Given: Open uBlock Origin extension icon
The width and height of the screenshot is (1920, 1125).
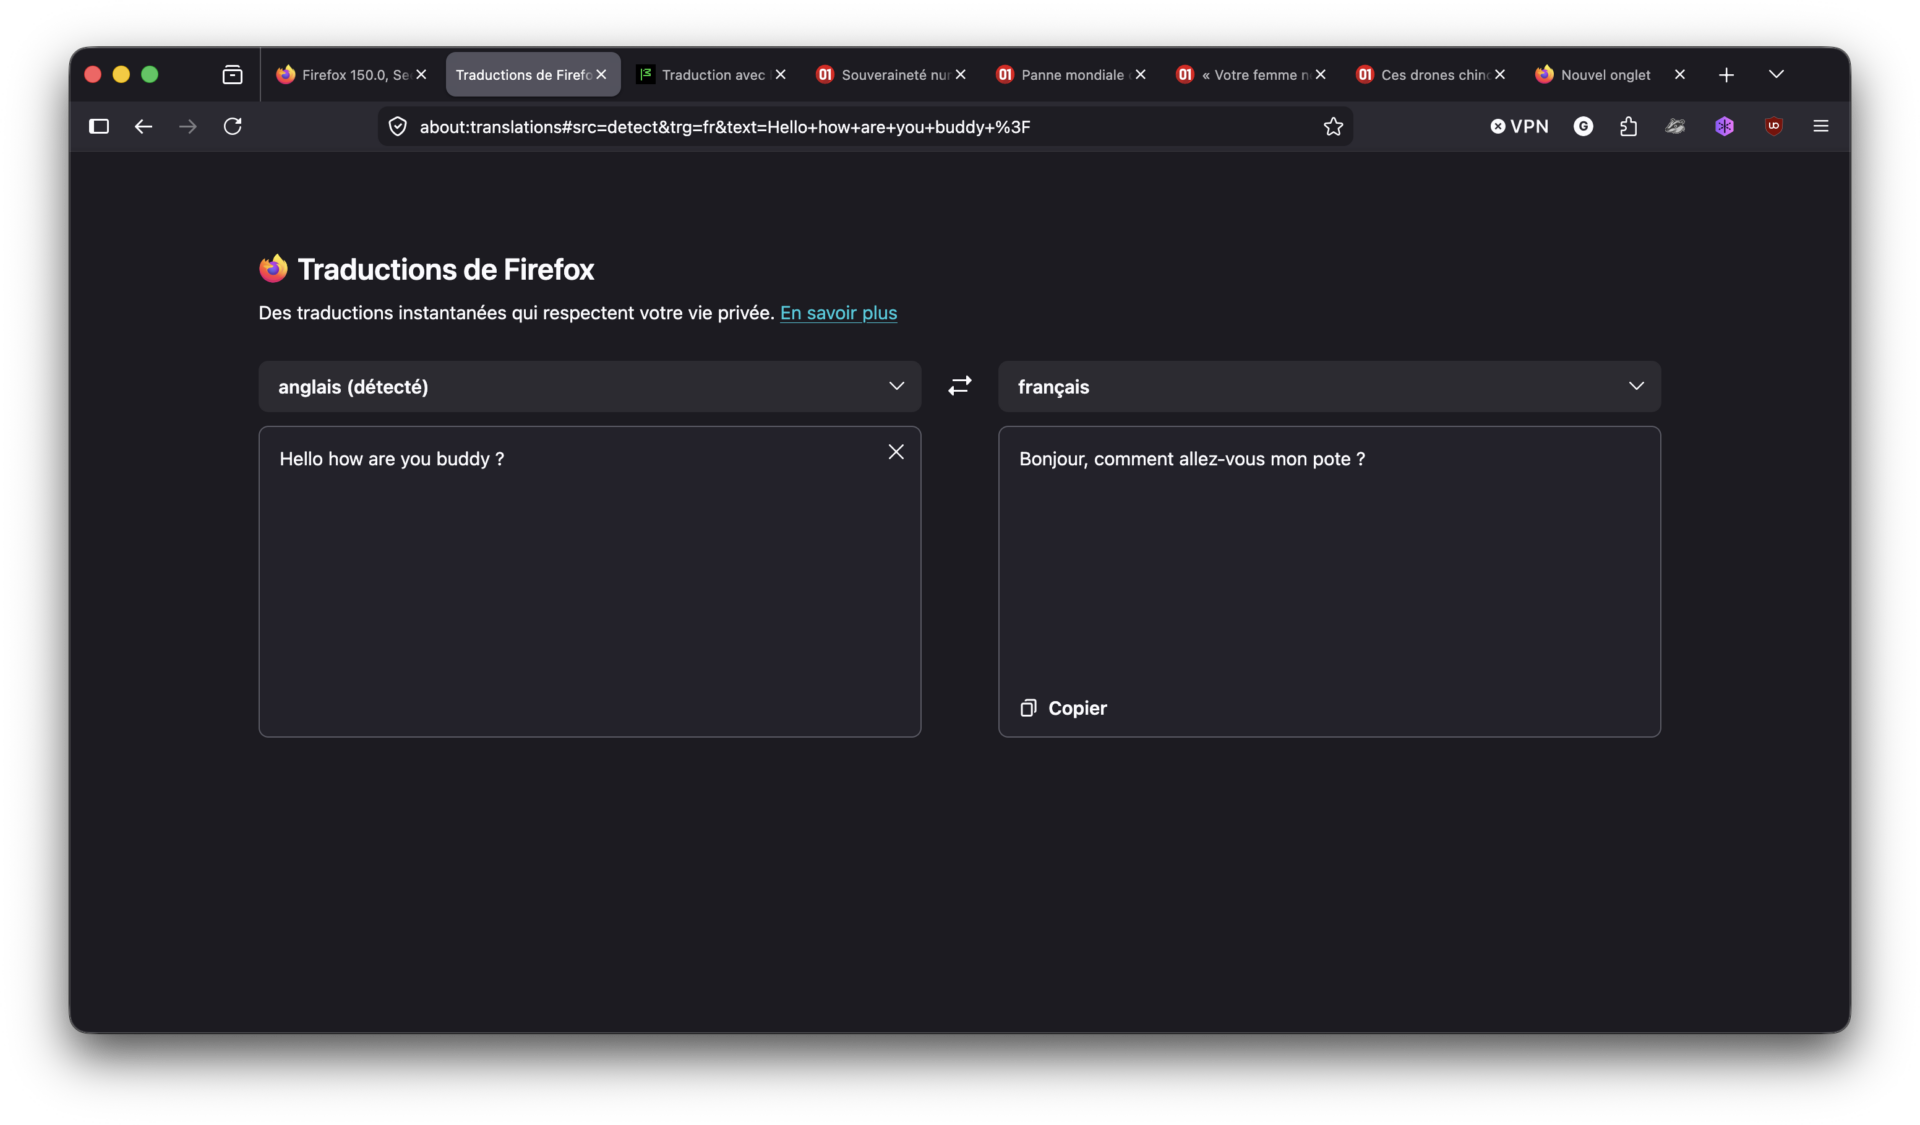Looking at the screenshot, I should (x=1773, y=127).
